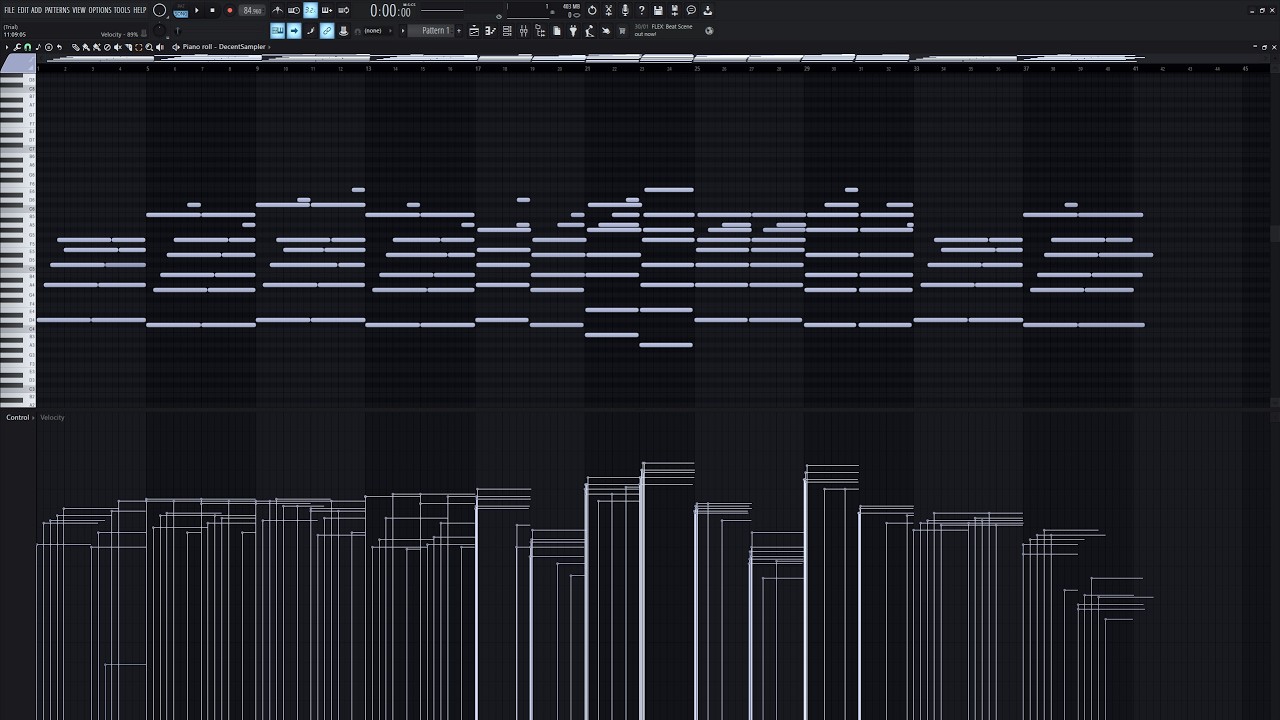
Task: Open the piano roll menu arrow
Action: click(x=7, y=47)
